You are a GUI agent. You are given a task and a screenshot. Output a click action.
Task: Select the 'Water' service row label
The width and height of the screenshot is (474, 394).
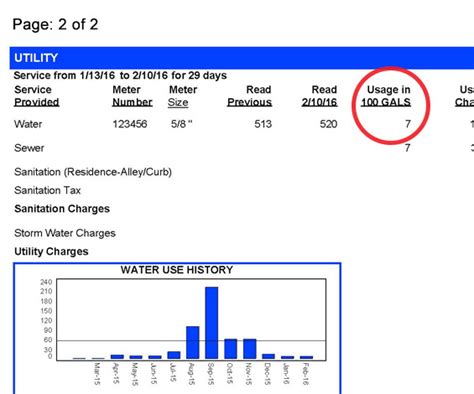28,124
